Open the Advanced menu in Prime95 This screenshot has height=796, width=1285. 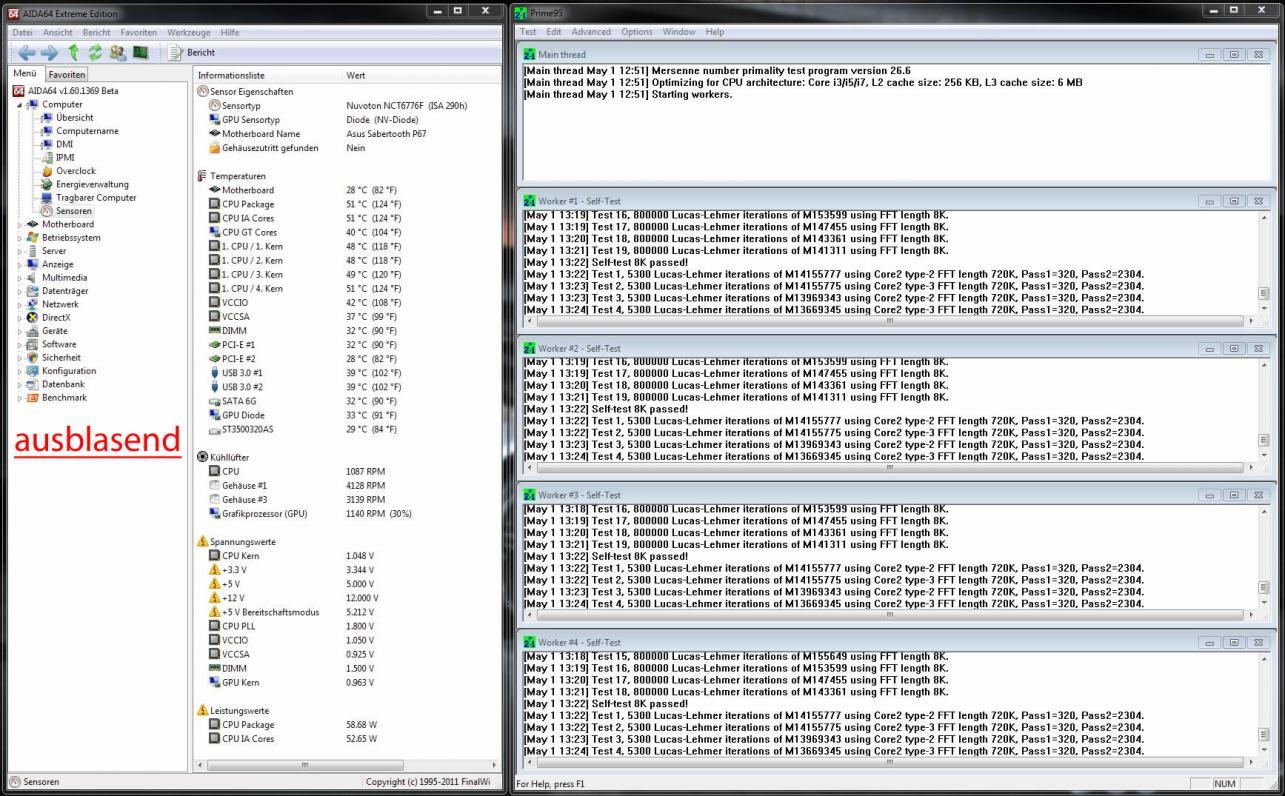tap(591, 32)
